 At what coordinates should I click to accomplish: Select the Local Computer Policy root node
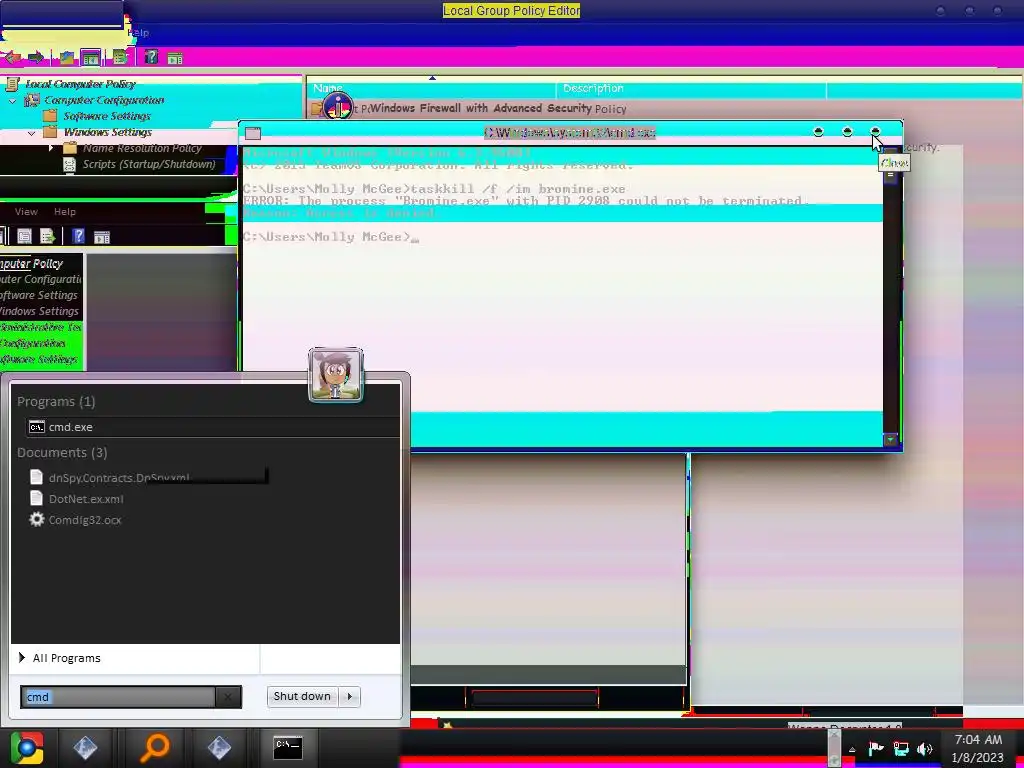coord(80,84)
